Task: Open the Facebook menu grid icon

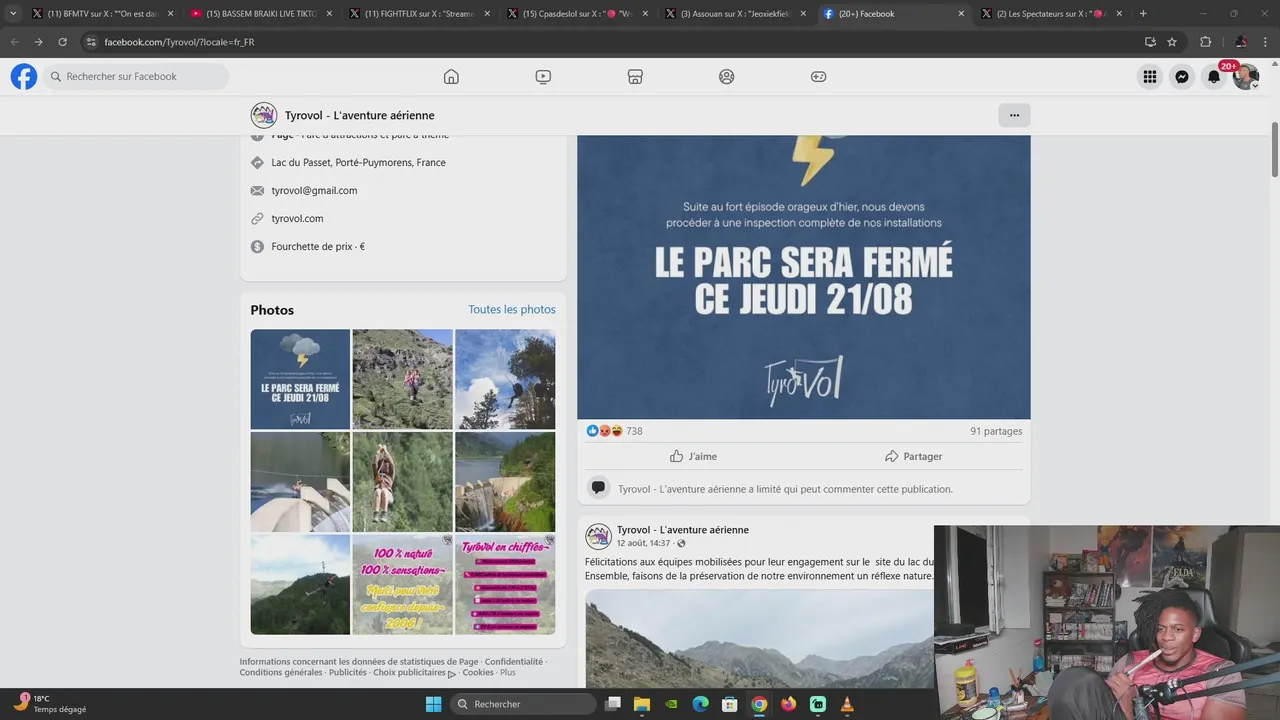Action: tap(1150, 76)
